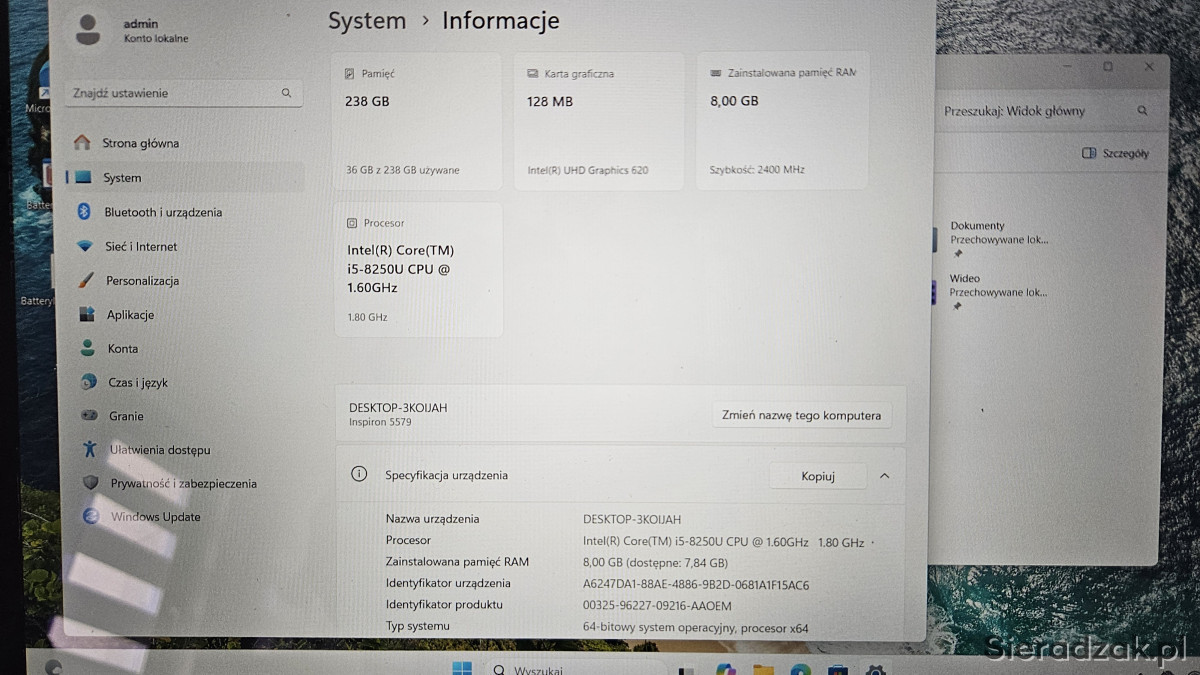1200x675 pixels.
Task: Open the Karta graficzna card
Action: [x=599, y=121]
